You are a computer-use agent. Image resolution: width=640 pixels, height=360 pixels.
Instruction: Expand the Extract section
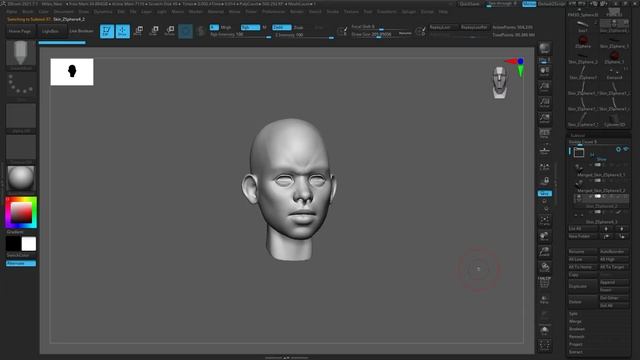[x=576, y=352]
